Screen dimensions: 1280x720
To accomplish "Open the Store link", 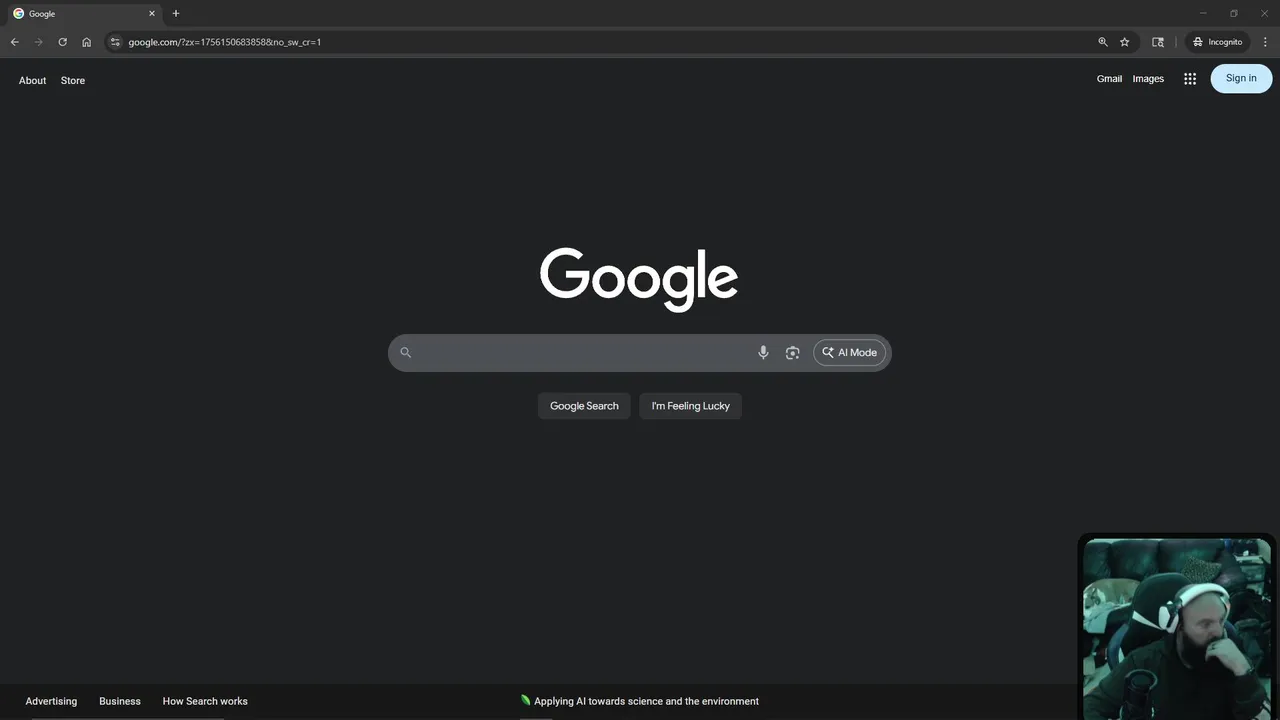I will coord(73,80).
